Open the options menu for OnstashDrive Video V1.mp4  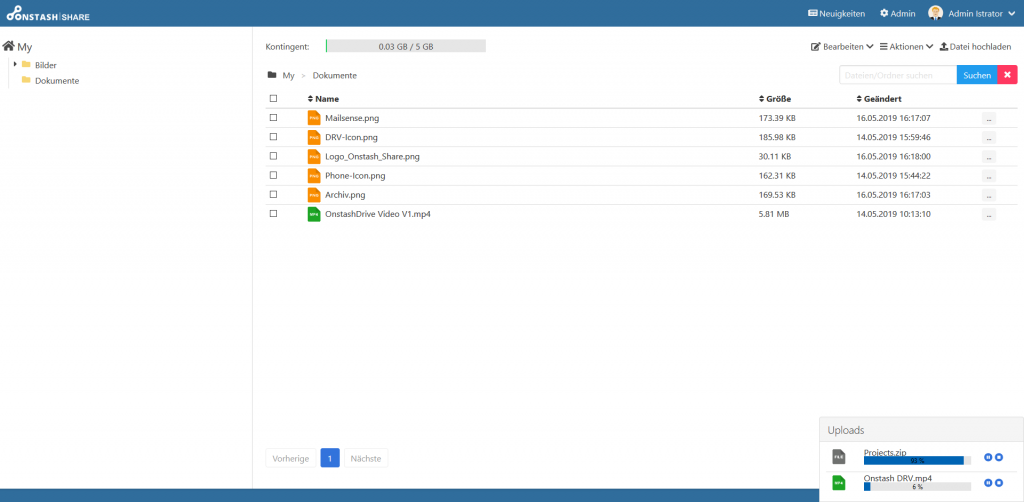tap(989, 214)
